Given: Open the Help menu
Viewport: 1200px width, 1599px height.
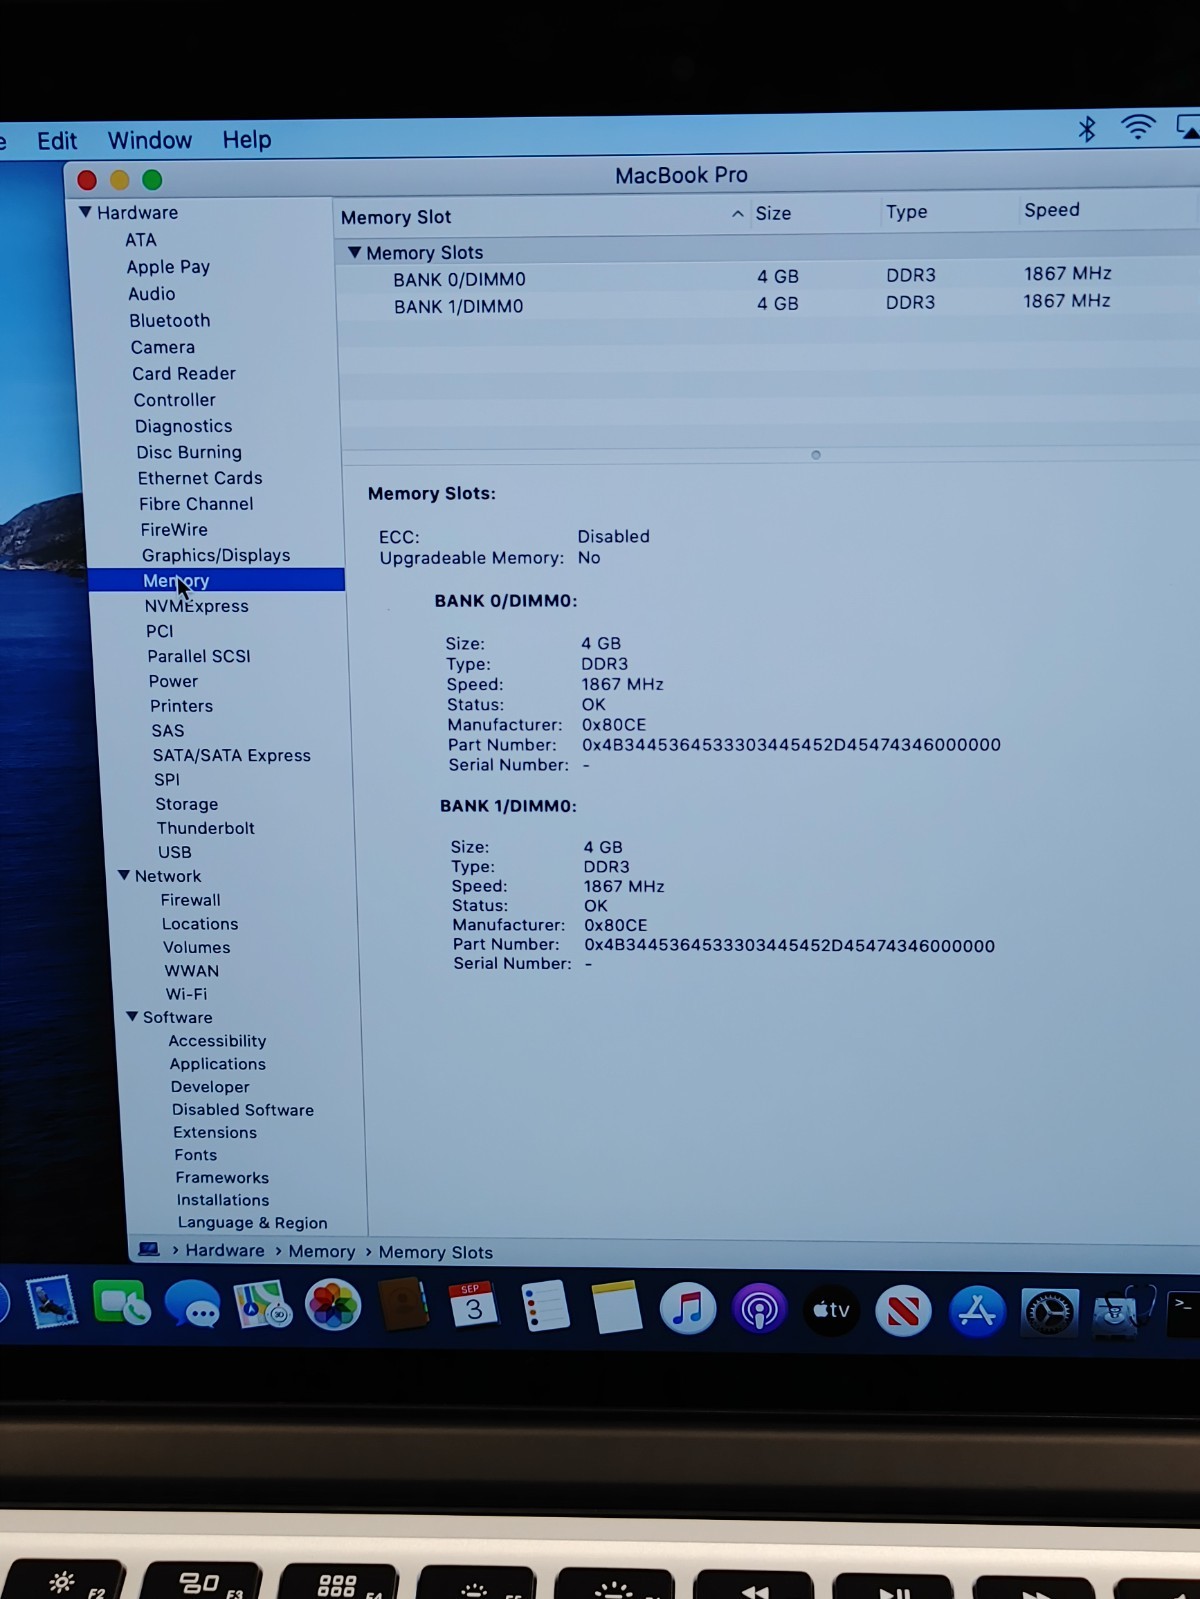Looking at the screenshot, I should pyautogui.click(x=247, y=139).
